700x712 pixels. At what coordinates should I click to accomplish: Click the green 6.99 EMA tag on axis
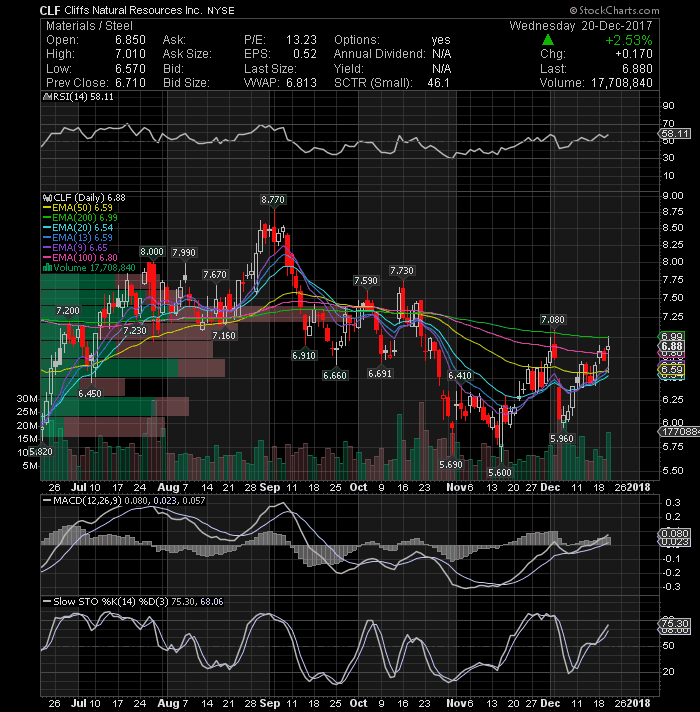coord(672,336)
